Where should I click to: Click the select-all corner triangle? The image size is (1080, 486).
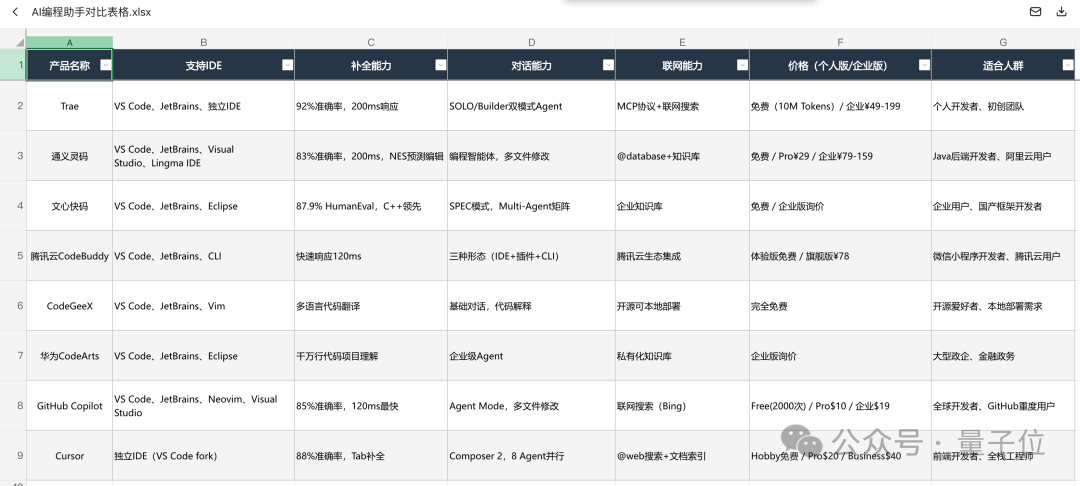click(x=19, y=43)
